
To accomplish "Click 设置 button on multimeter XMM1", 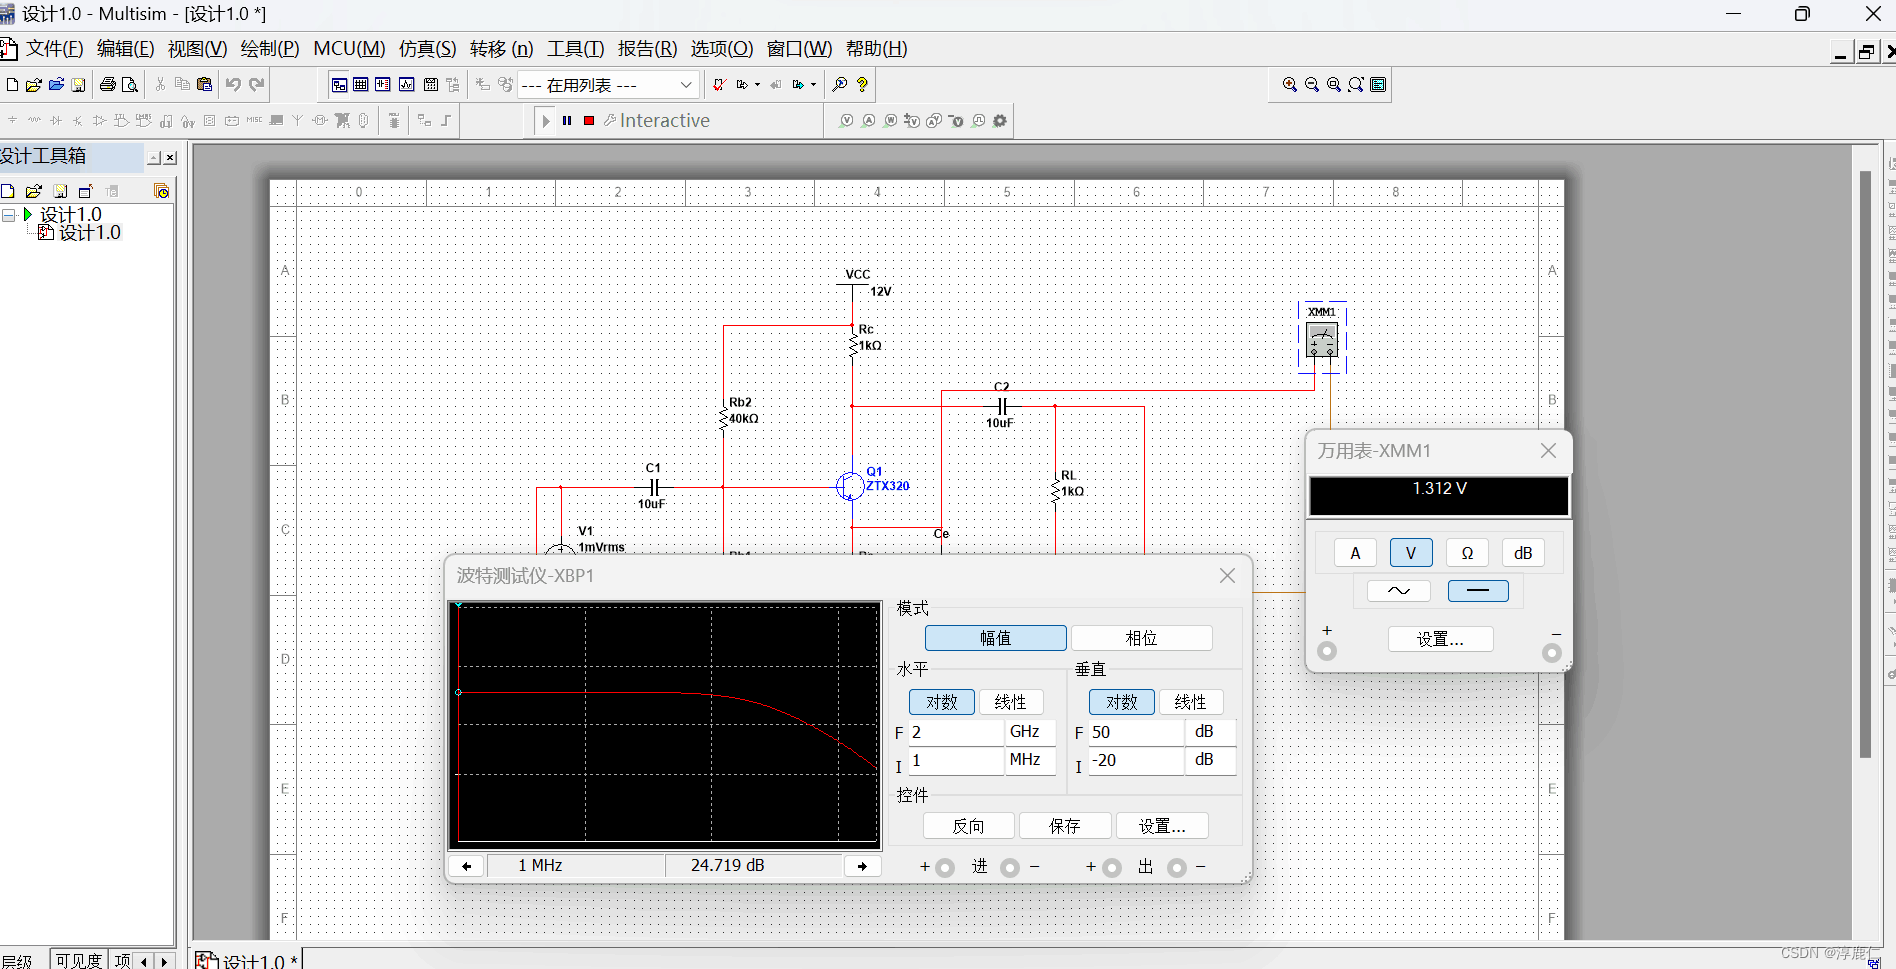I will point(1440,638).
